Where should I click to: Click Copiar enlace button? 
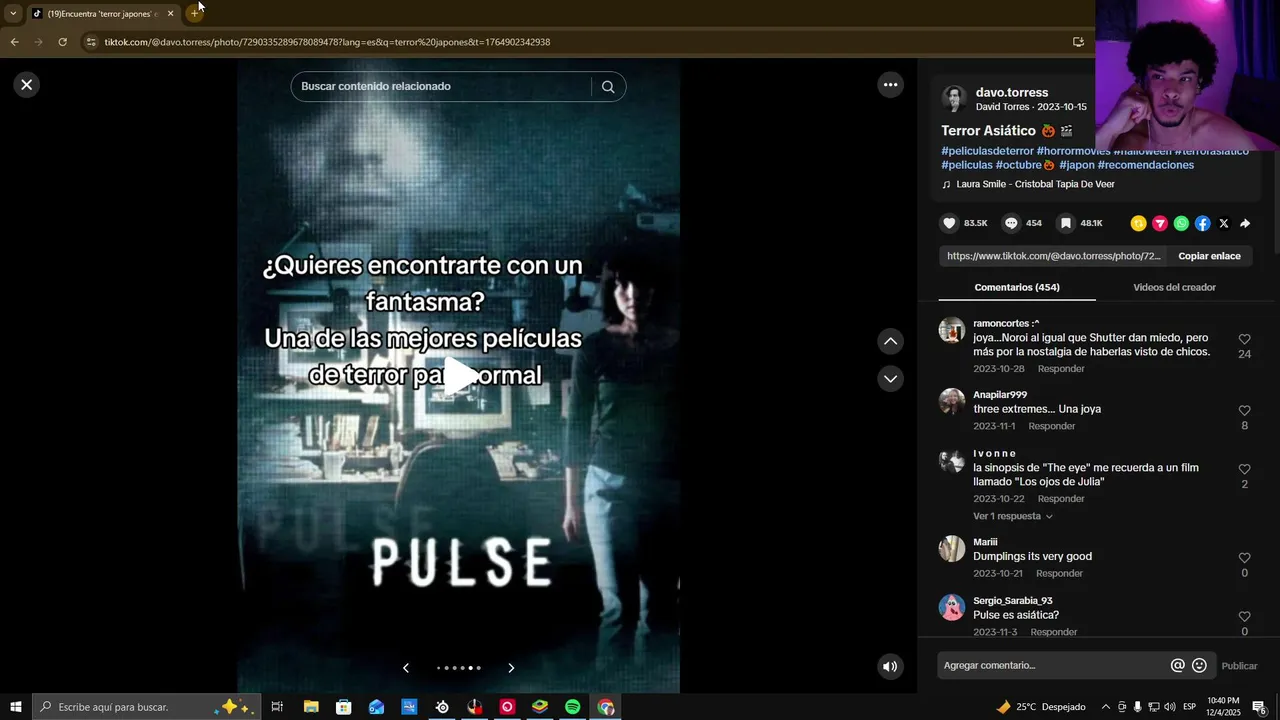coord(1209,256)
